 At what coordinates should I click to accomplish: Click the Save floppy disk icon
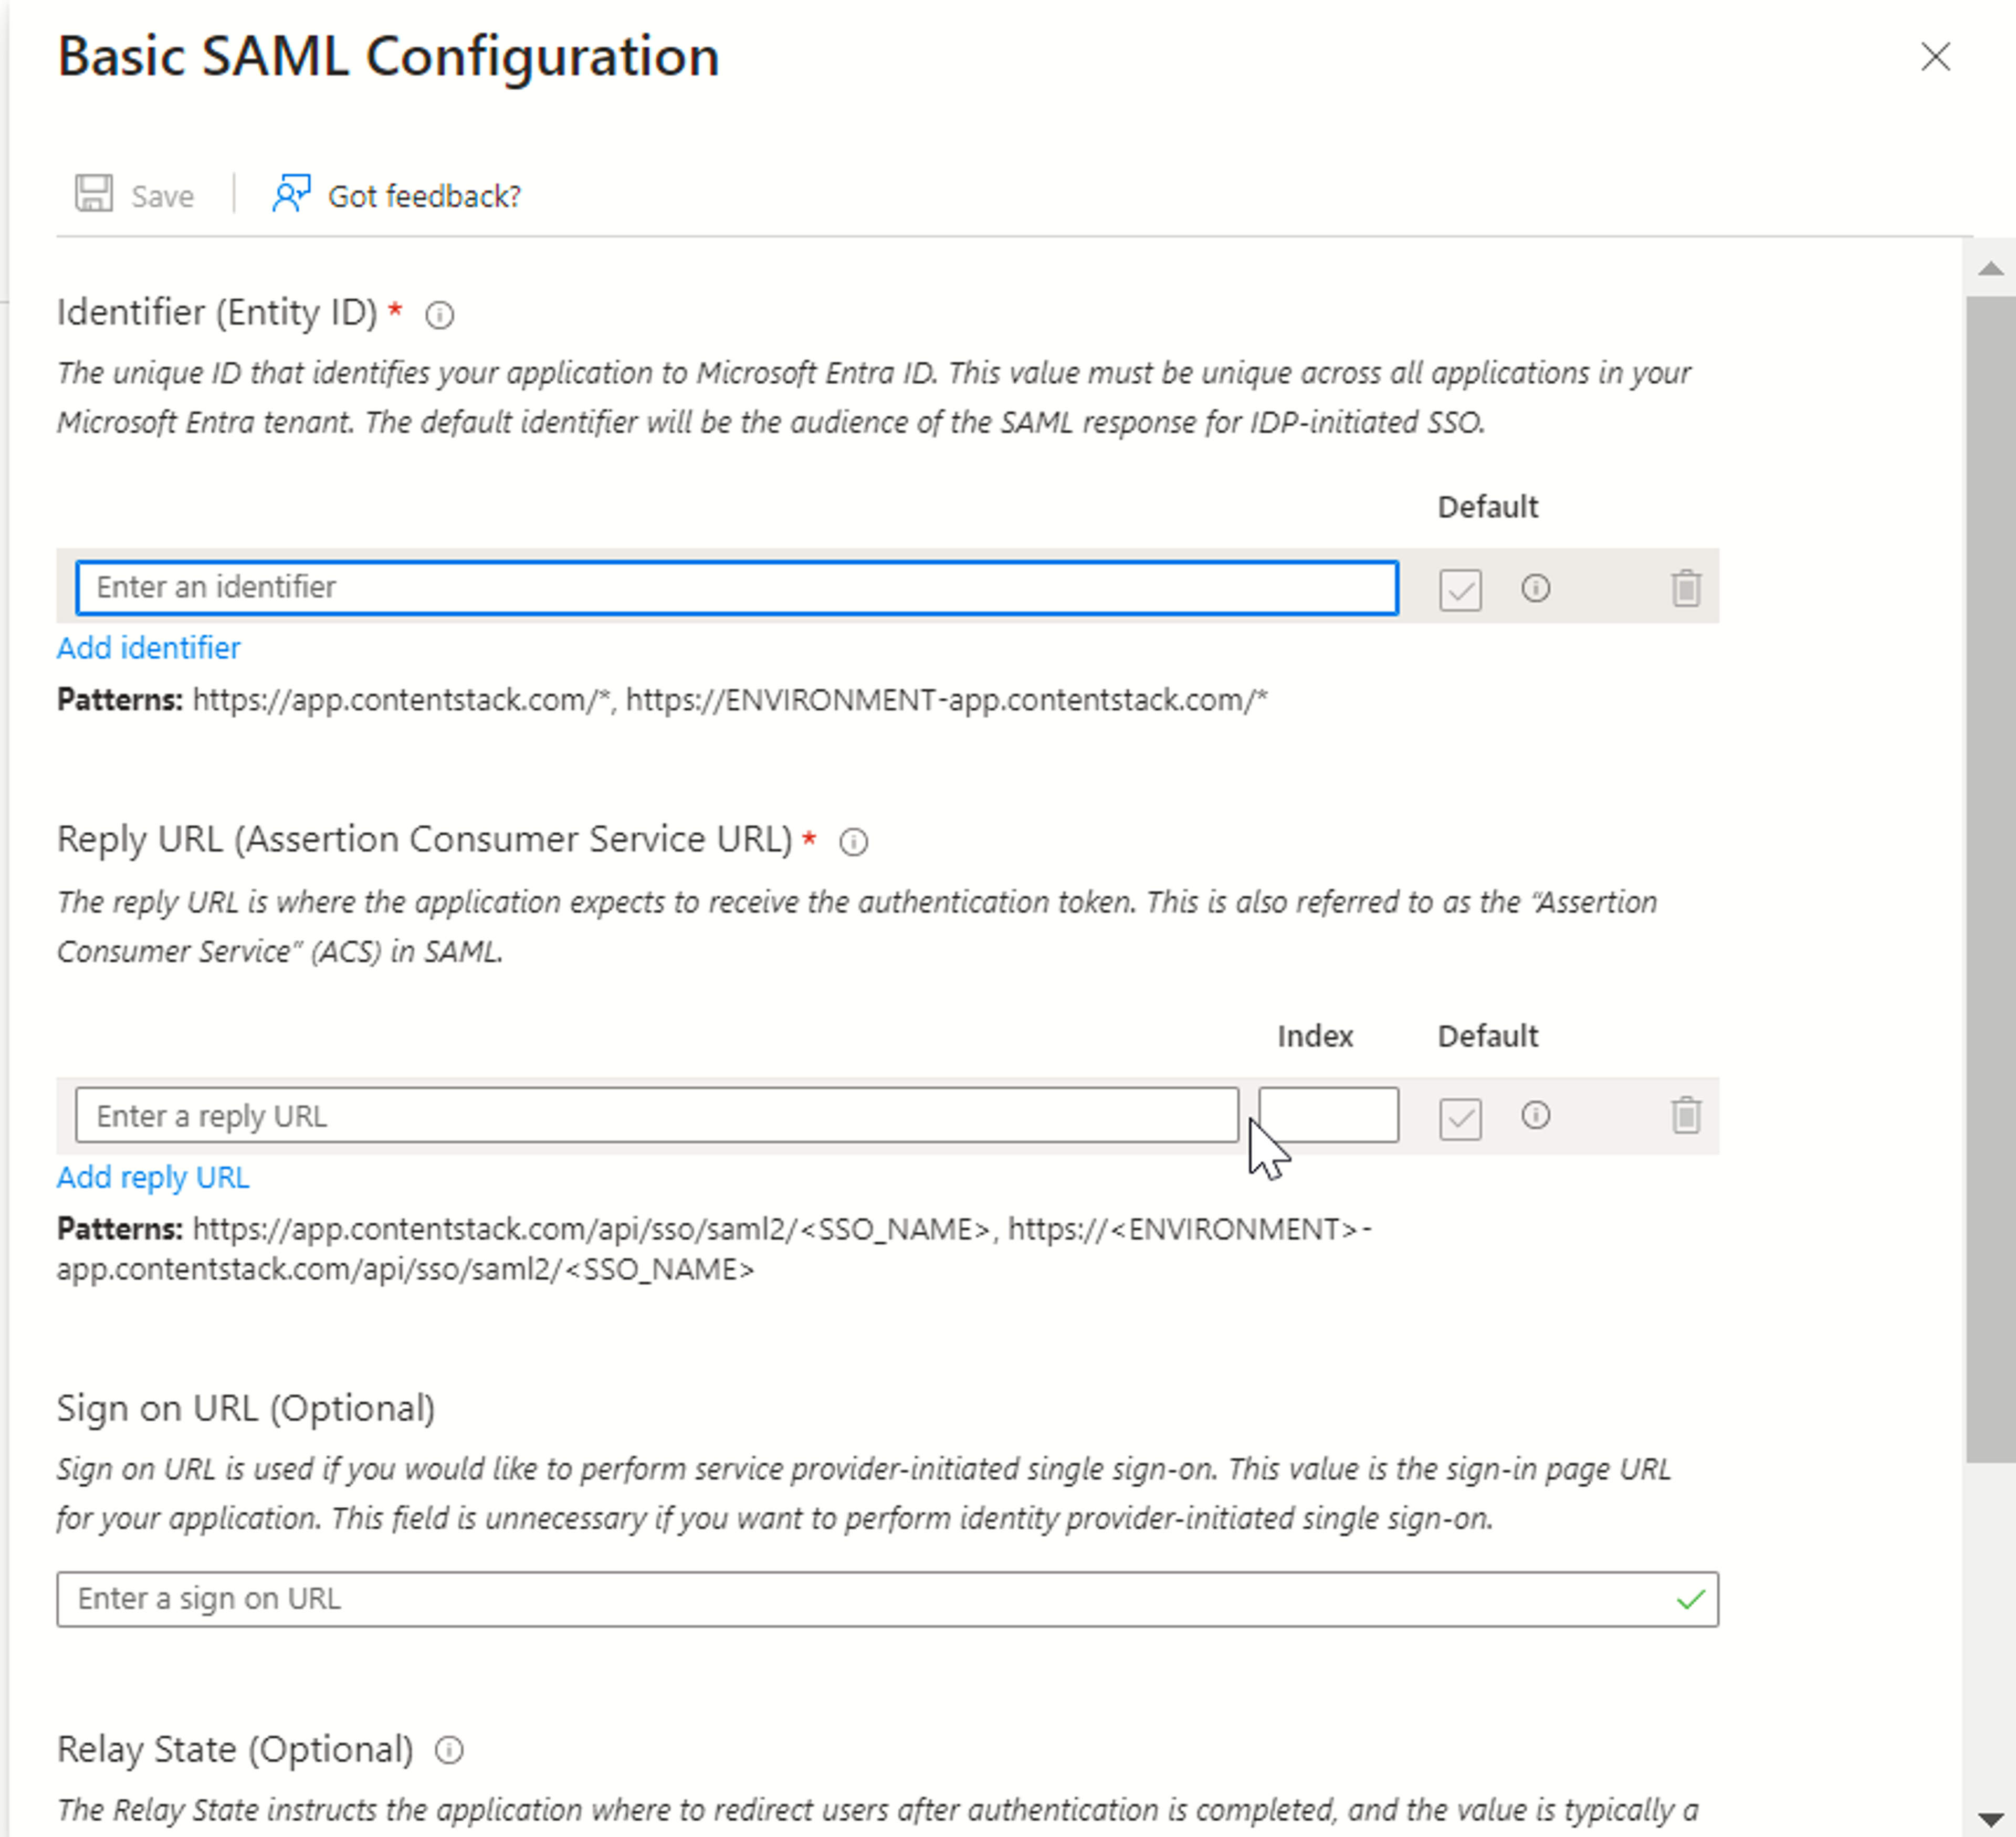click(x=94, y=194)
